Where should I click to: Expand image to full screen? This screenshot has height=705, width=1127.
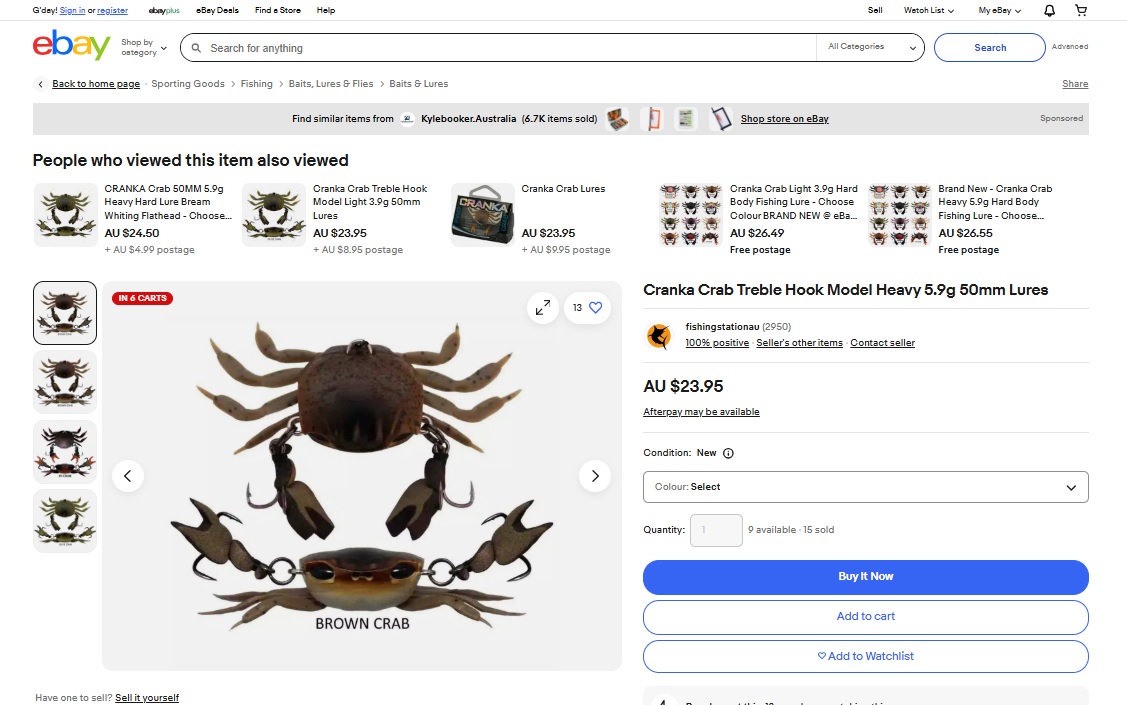click(x=543, y=308)
